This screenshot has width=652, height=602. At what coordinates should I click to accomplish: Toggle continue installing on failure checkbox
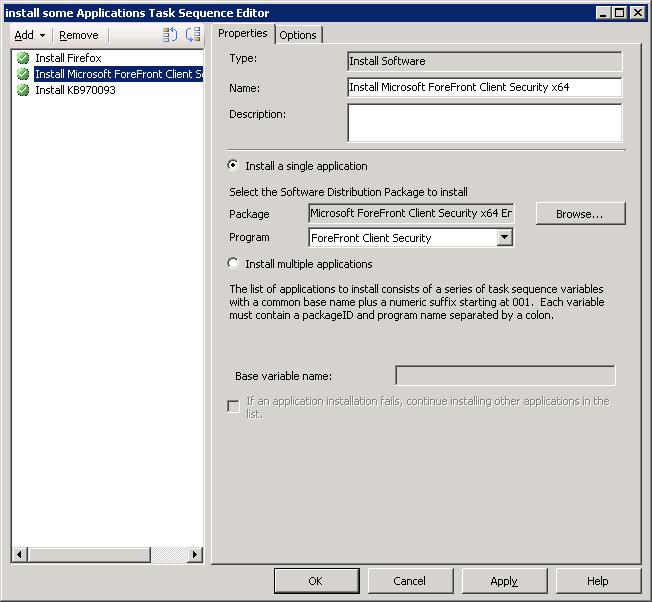[234, 406]
